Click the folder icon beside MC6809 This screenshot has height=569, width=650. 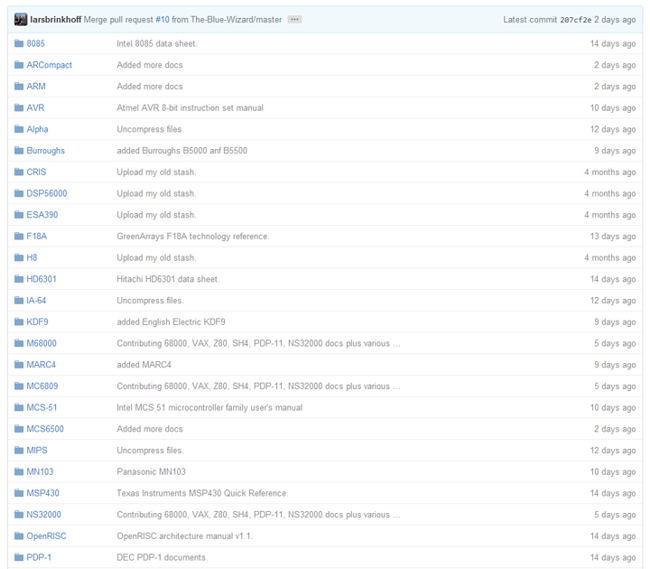(x=19, y=386)
